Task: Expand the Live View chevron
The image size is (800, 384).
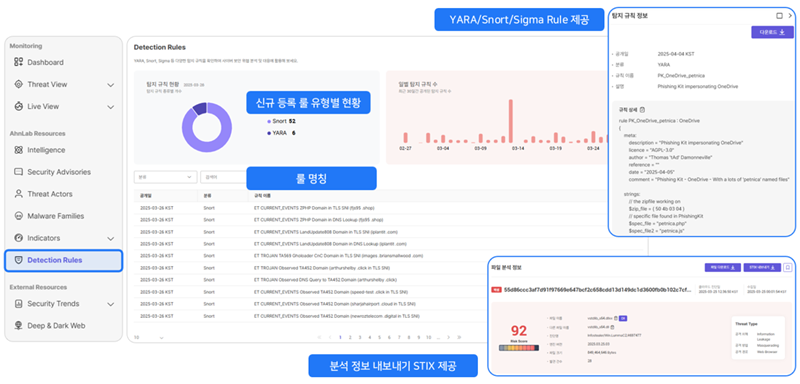Action: pyautogui.click(x=111, y=107)
